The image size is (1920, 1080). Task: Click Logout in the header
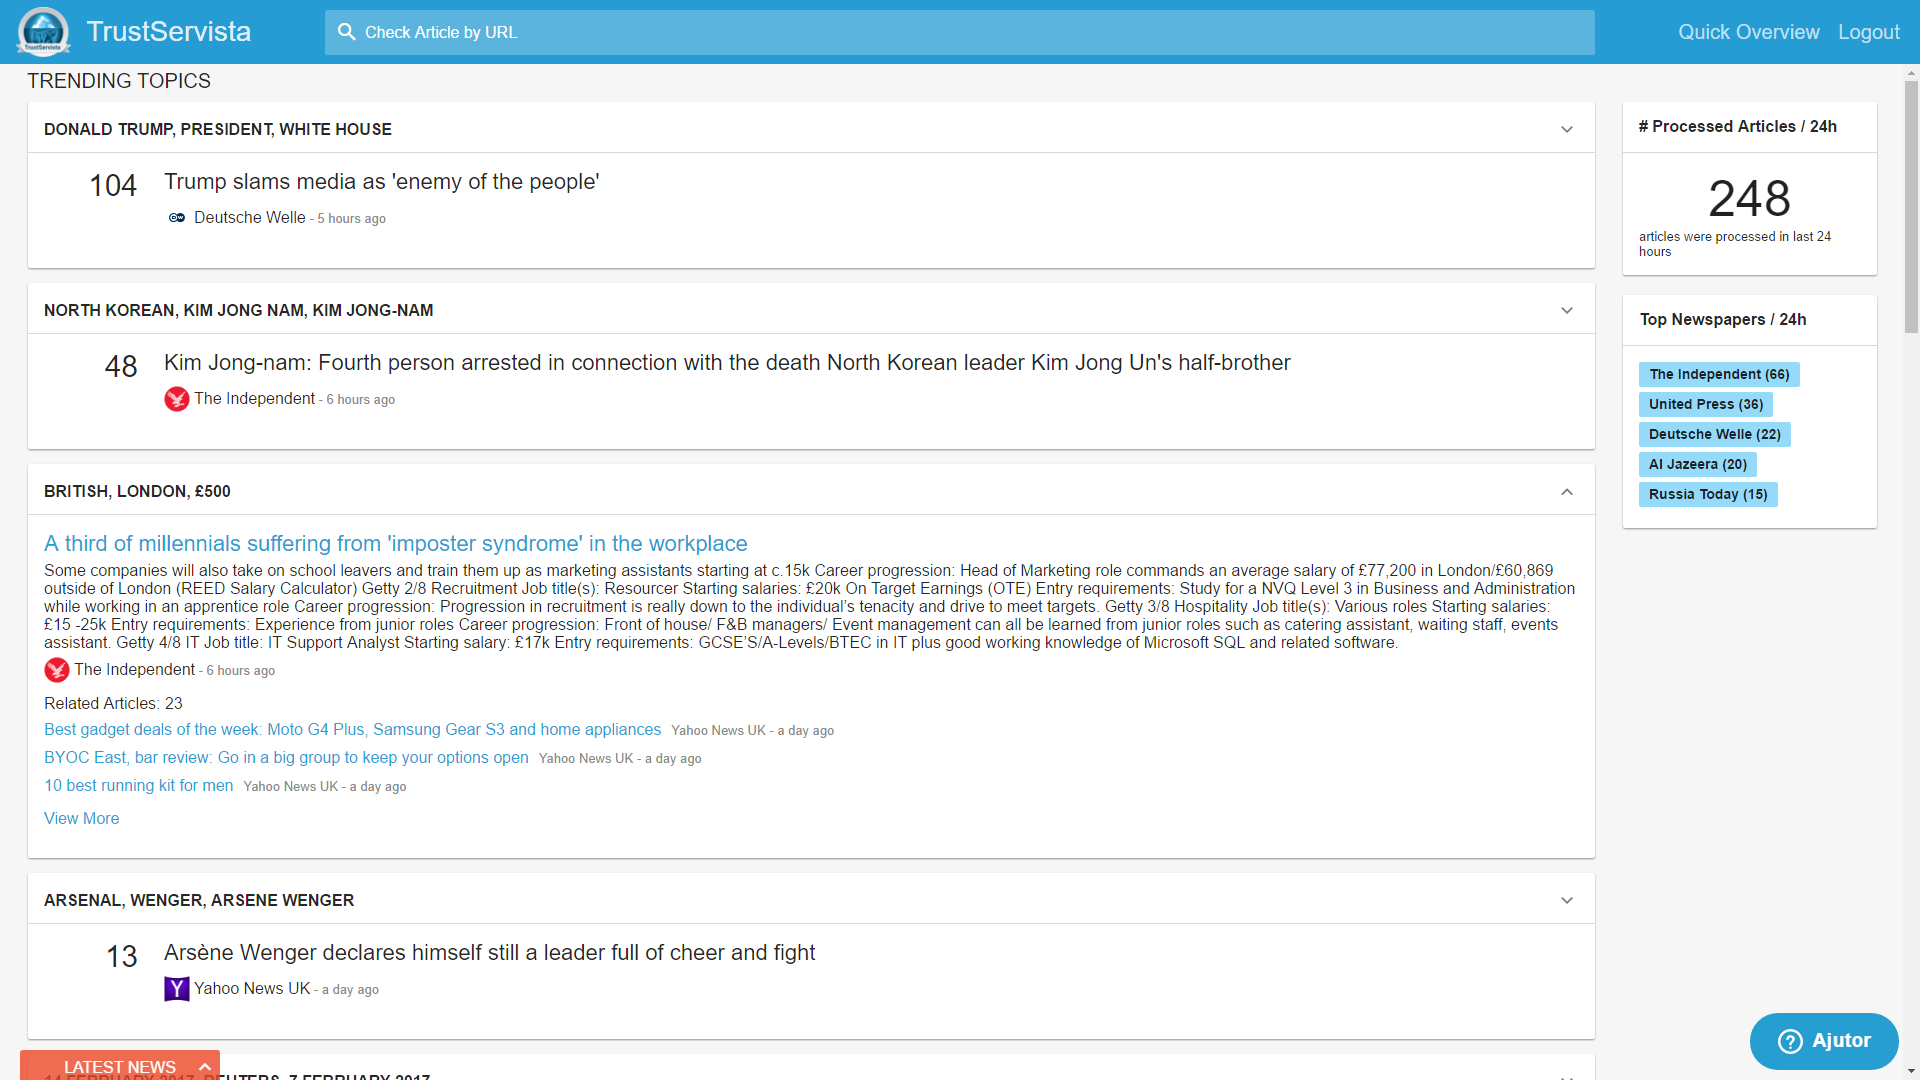click(x=1868, y=32)
